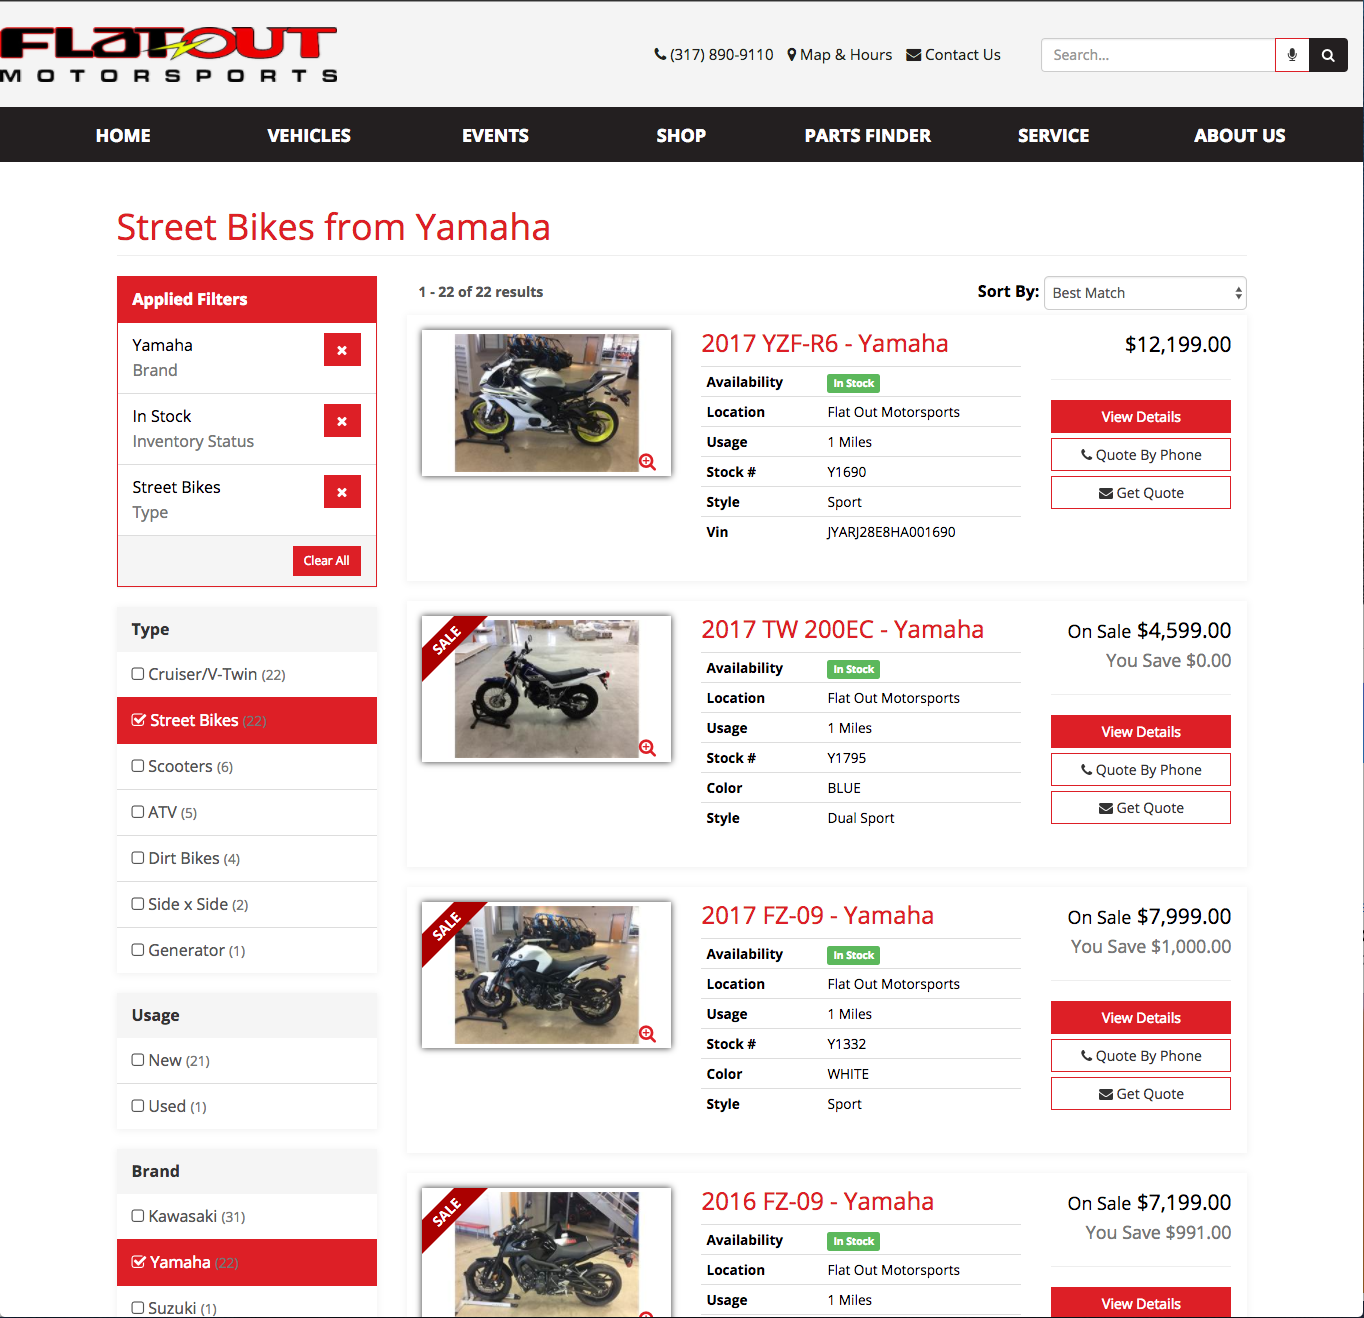Open the 2017 FZ-09 bike thumbnail

click(546, 975)
